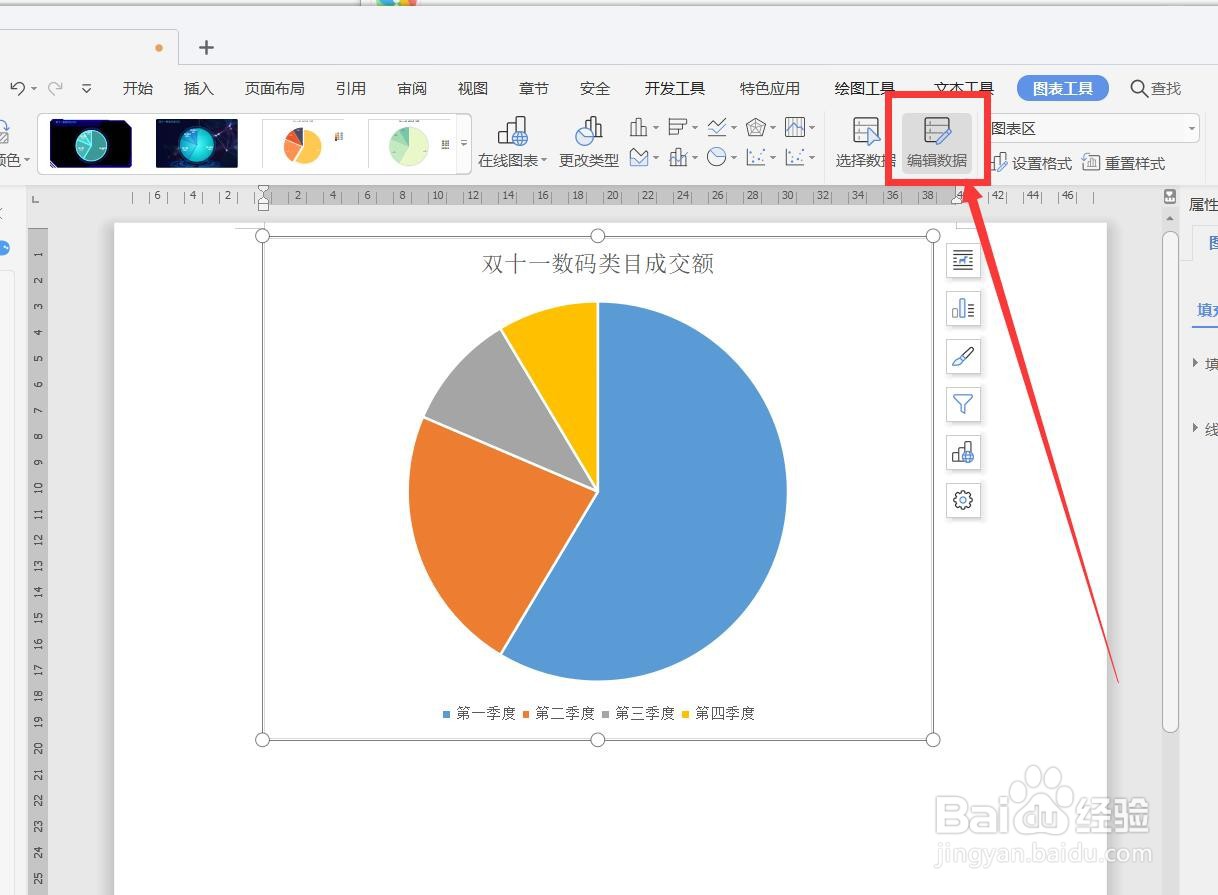Switch to the 插入 ribbon tab
Viewport: 1218px width, 895px height.
click(198, 88)
